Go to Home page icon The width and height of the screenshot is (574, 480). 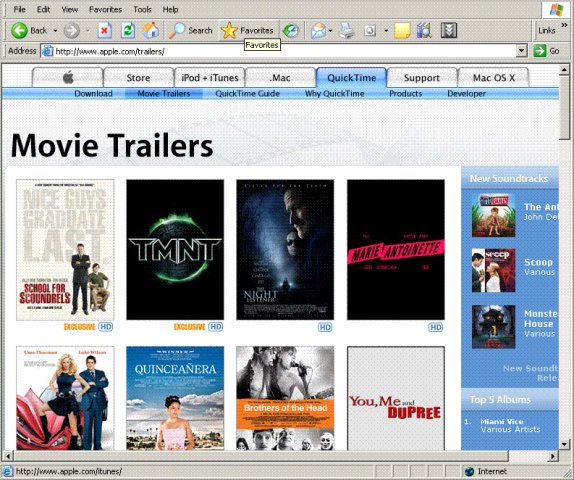click(x=150, y=30)
